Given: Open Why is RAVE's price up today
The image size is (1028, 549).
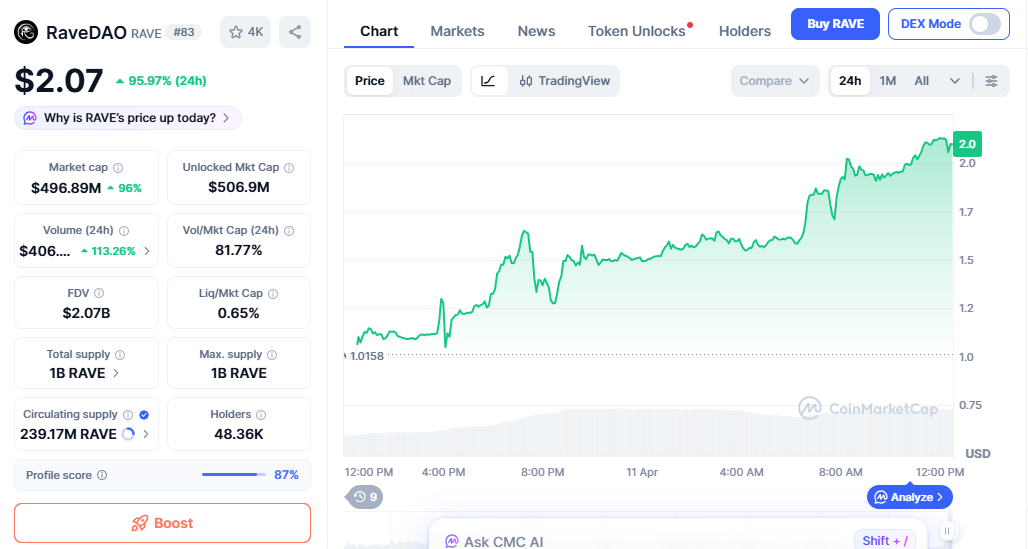Looking at the screenshot, I should (x=128, y=118).
